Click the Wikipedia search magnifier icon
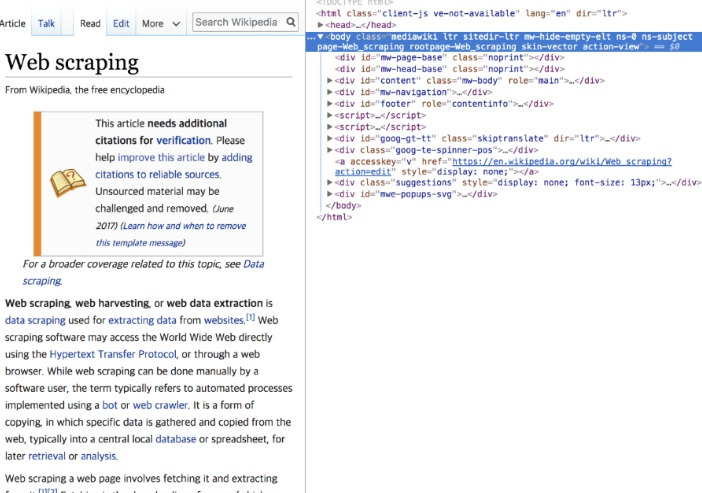 coord(291,22)
